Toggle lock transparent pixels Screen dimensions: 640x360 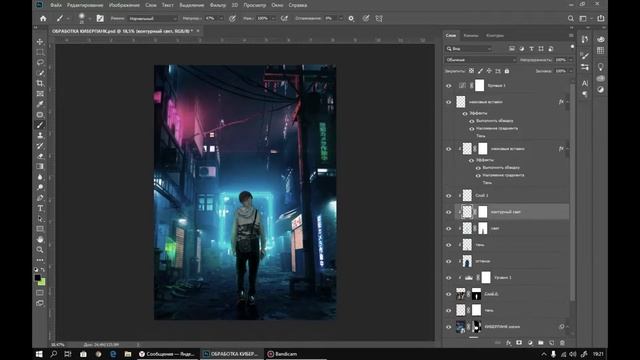[x=471, y=71]
